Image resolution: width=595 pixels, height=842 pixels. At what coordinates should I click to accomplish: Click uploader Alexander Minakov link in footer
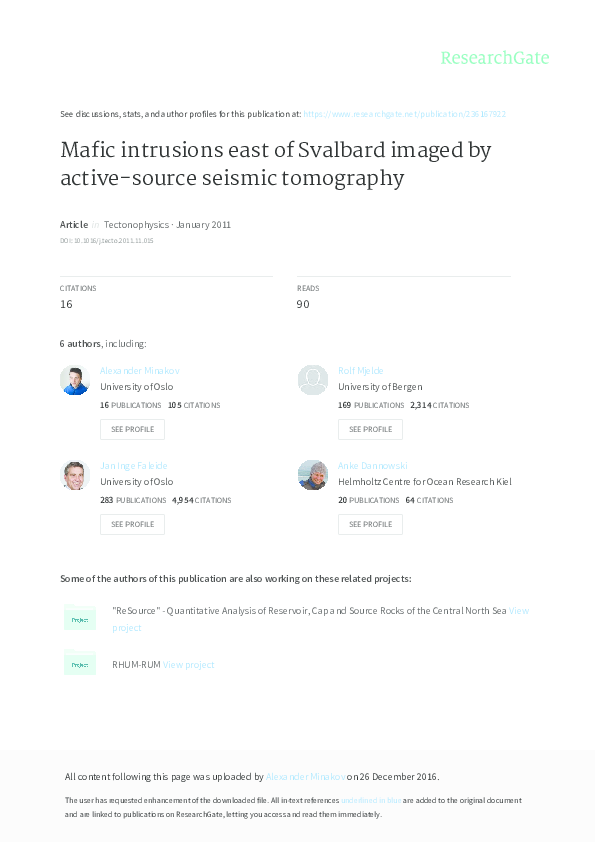pyautogui.click(x=306, y=776)
